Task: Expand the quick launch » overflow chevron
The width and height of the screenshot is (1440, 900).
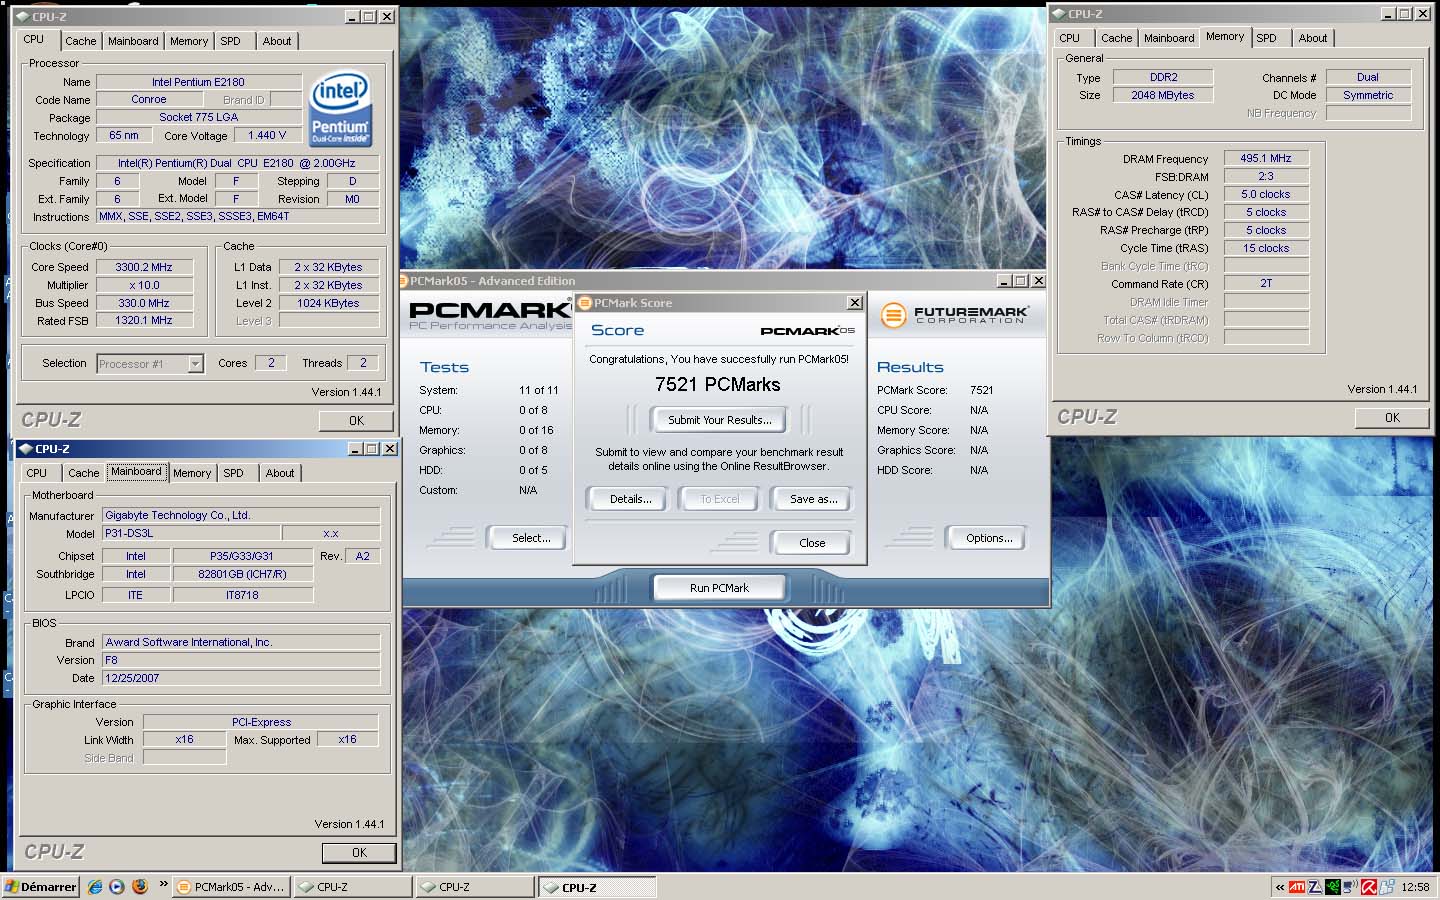Action: tap(163, 885)
